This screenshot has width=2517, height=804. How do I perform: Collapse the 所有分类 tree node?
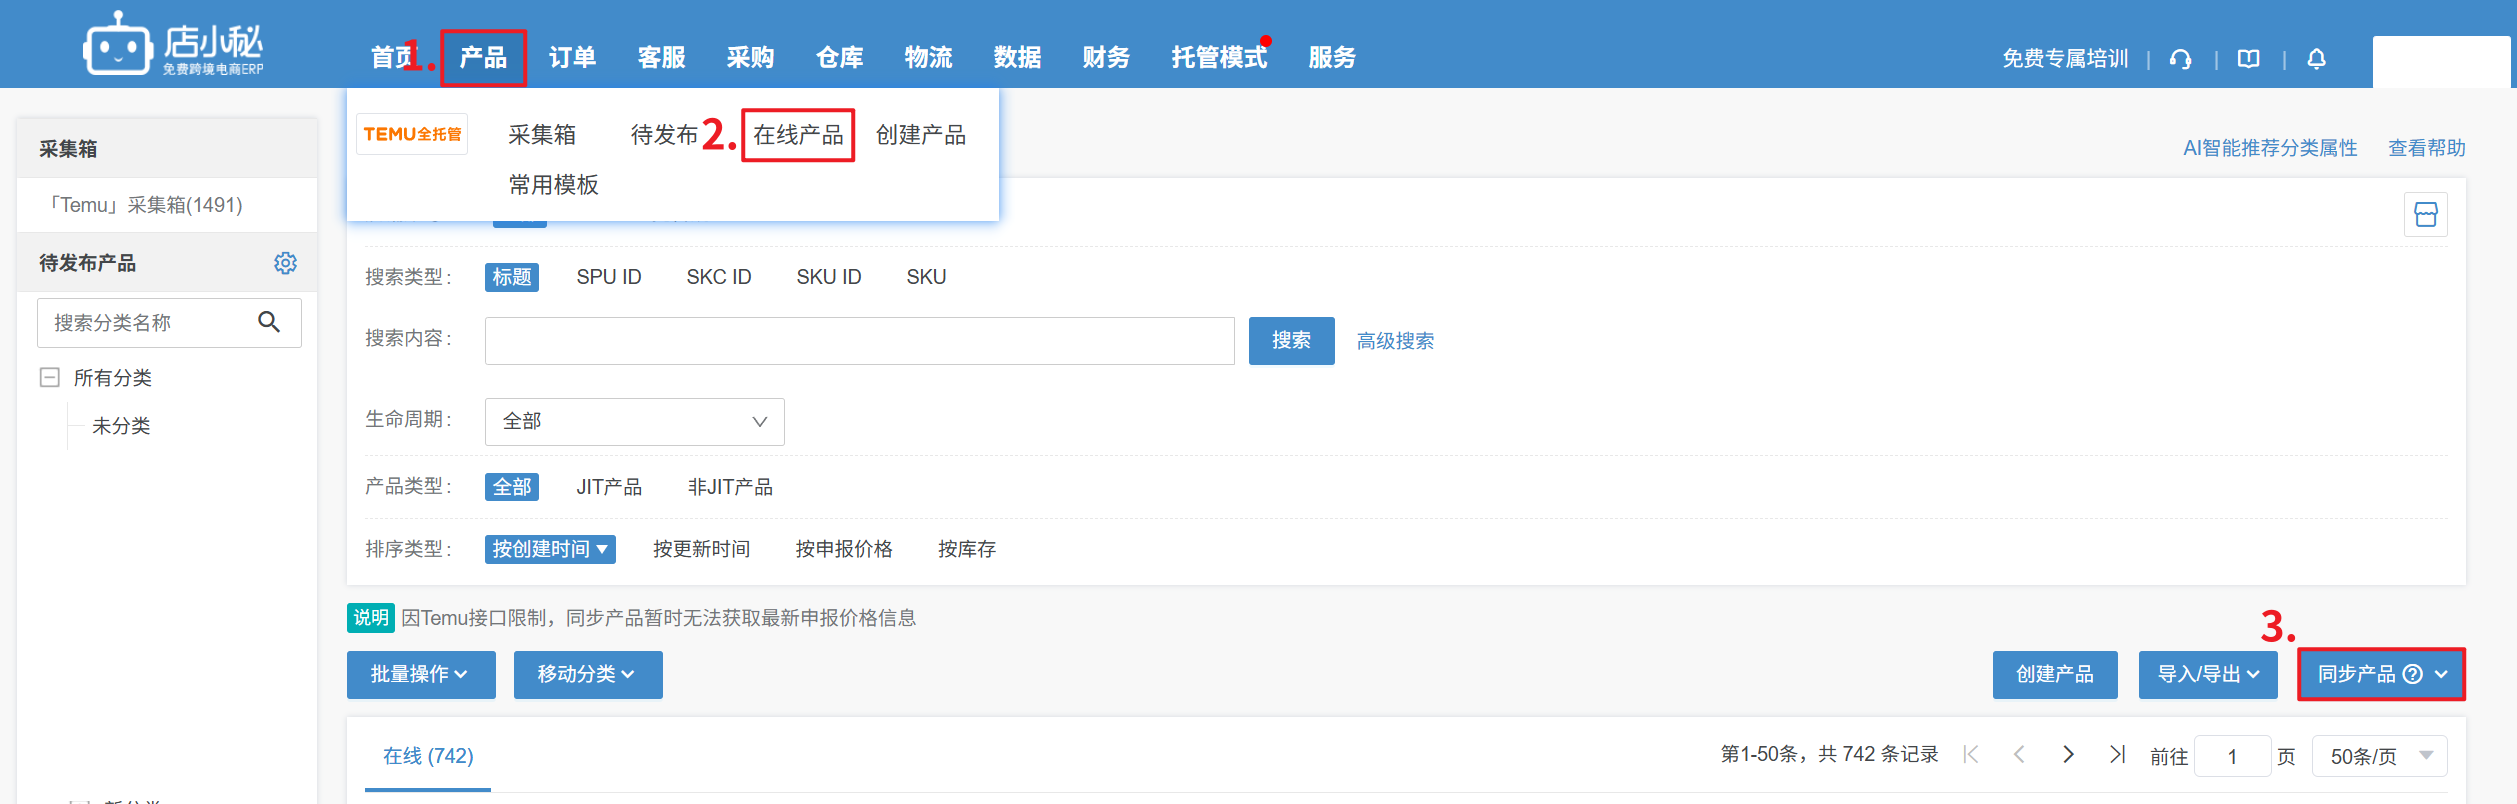[x=49, y=378]
